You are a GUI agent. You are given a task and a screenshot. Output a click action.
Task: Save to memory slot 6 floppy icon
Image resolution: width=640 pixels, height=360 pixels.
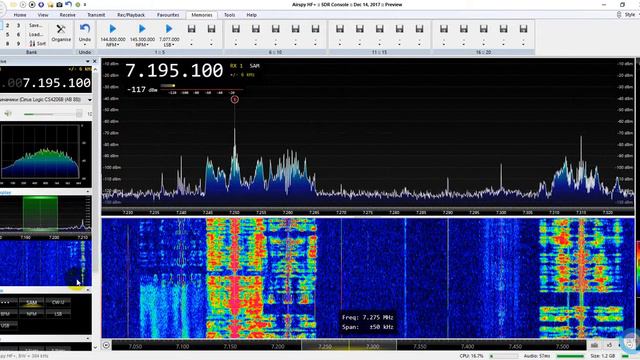point(236,29)
